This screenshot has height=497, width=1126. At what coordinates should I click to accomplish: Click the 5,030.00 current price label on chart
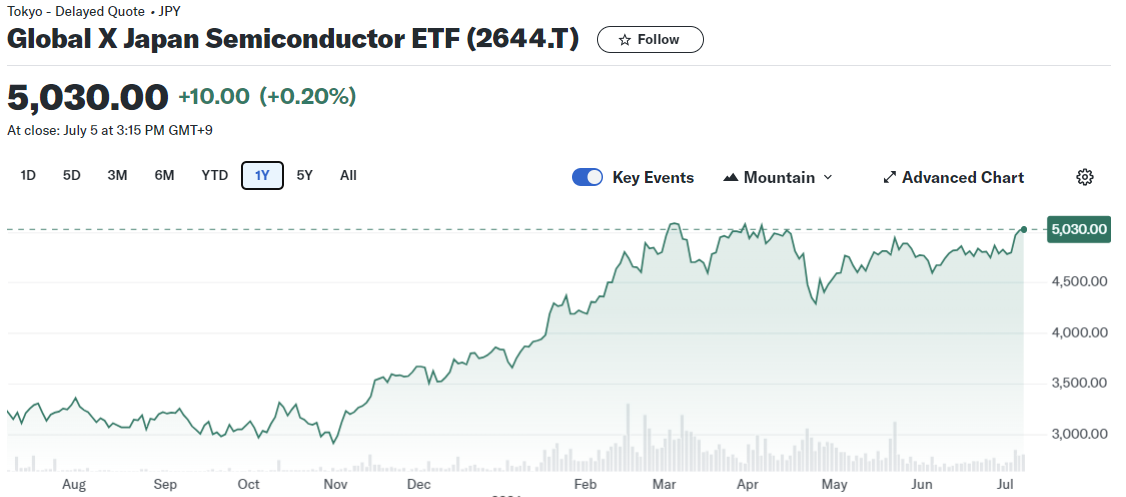(1079, 230)
